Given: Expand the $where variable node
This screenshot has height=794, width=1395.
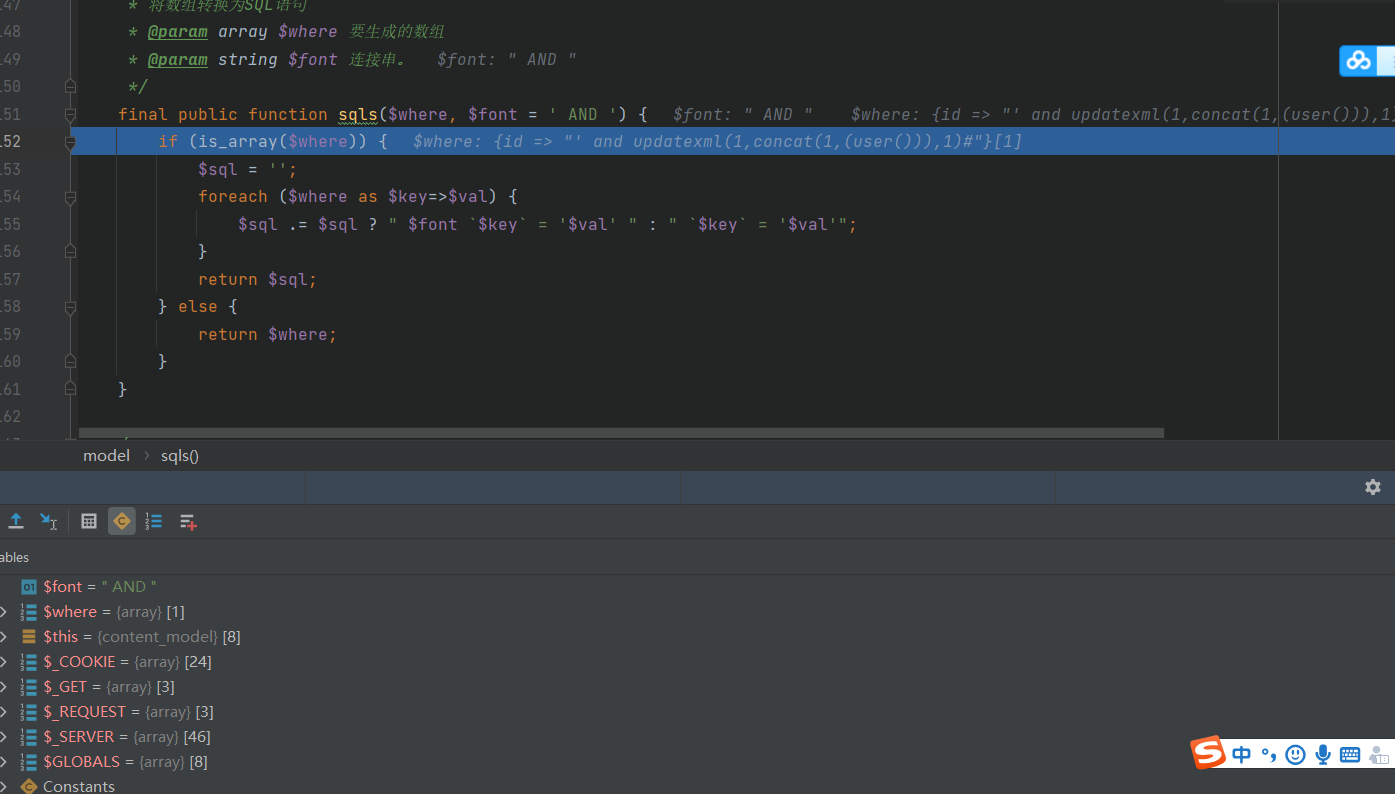Looking at the screenshot, I should click(3, 612).
